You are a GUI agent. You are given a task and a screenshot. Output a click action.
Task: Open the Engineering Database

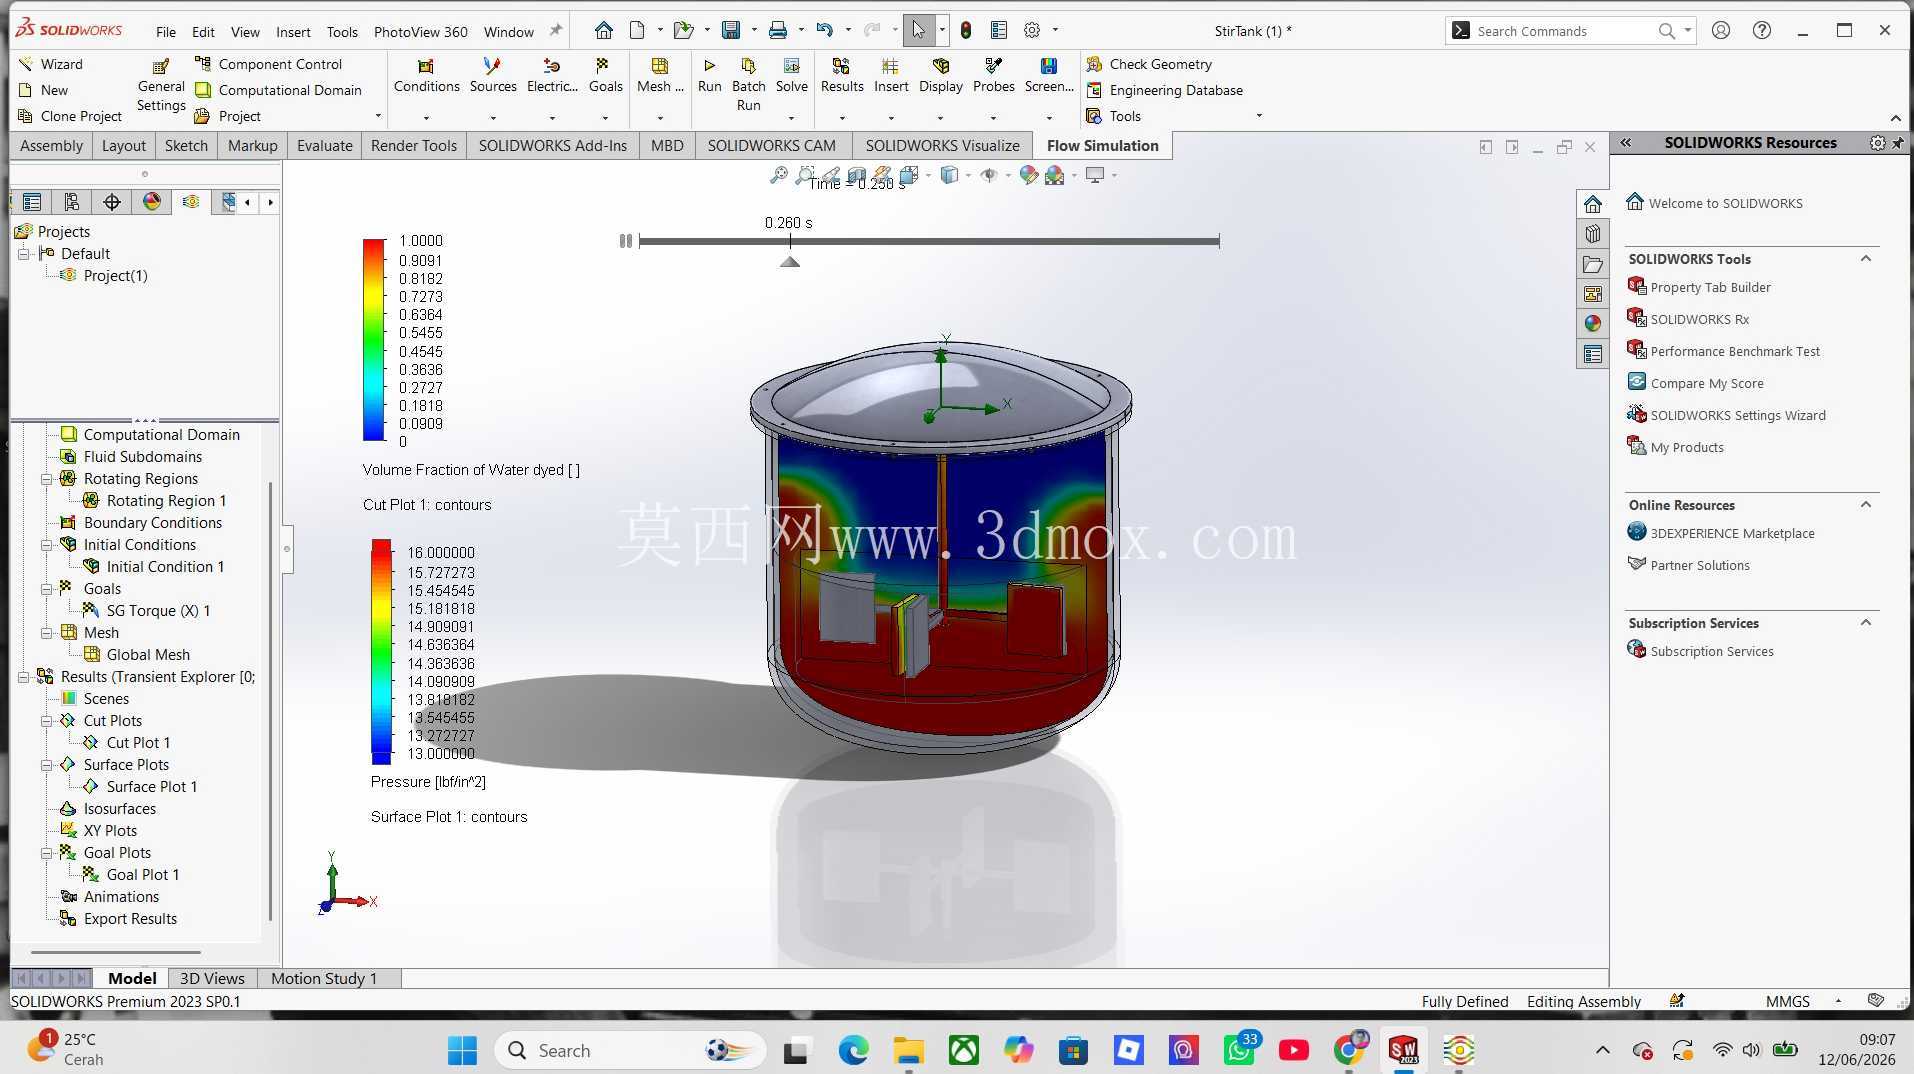(x=1164, y=90)
